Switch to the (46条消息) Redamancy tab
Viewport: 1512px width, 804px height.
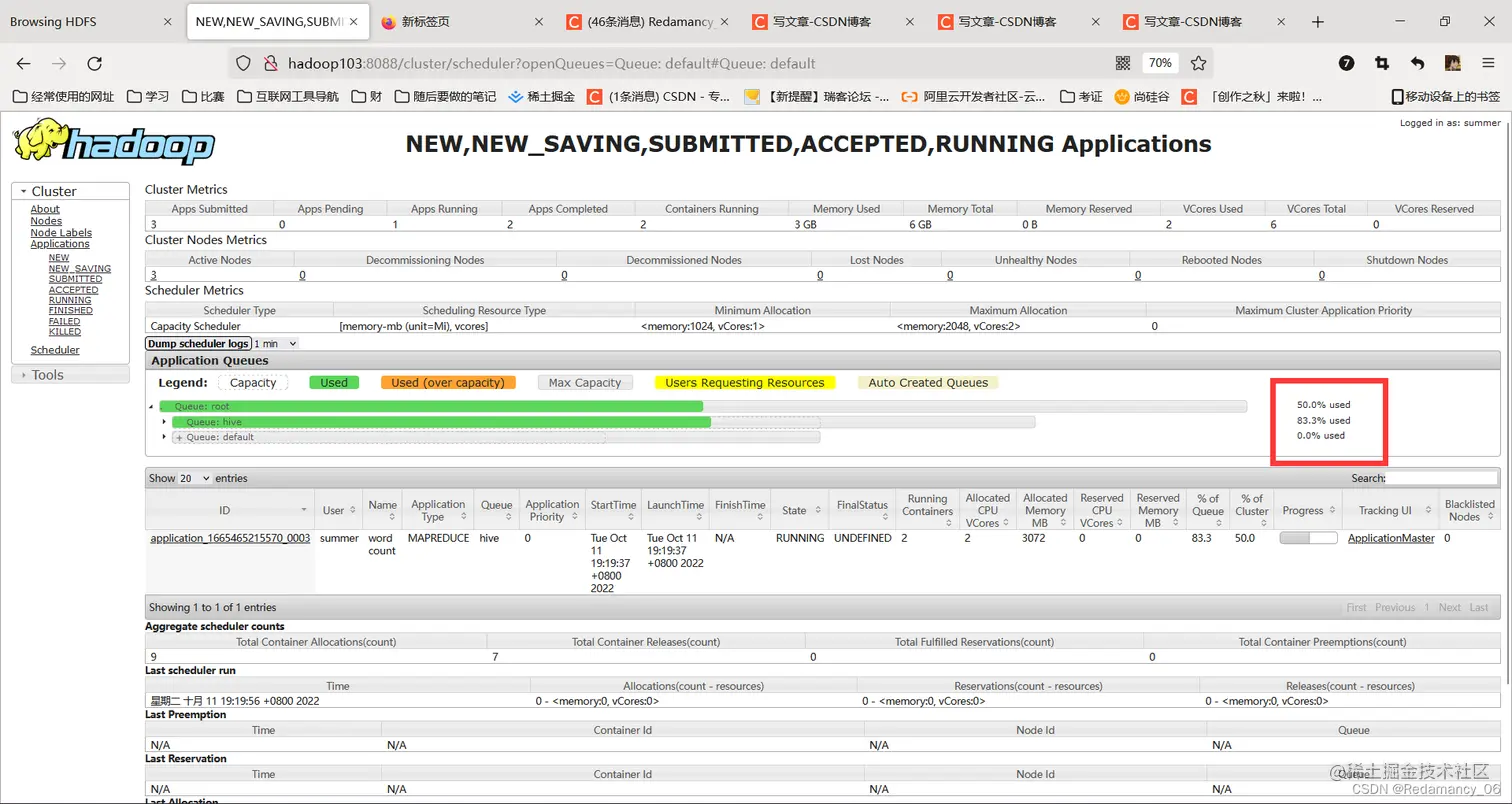pyautogui.click(x=647, y=21)
